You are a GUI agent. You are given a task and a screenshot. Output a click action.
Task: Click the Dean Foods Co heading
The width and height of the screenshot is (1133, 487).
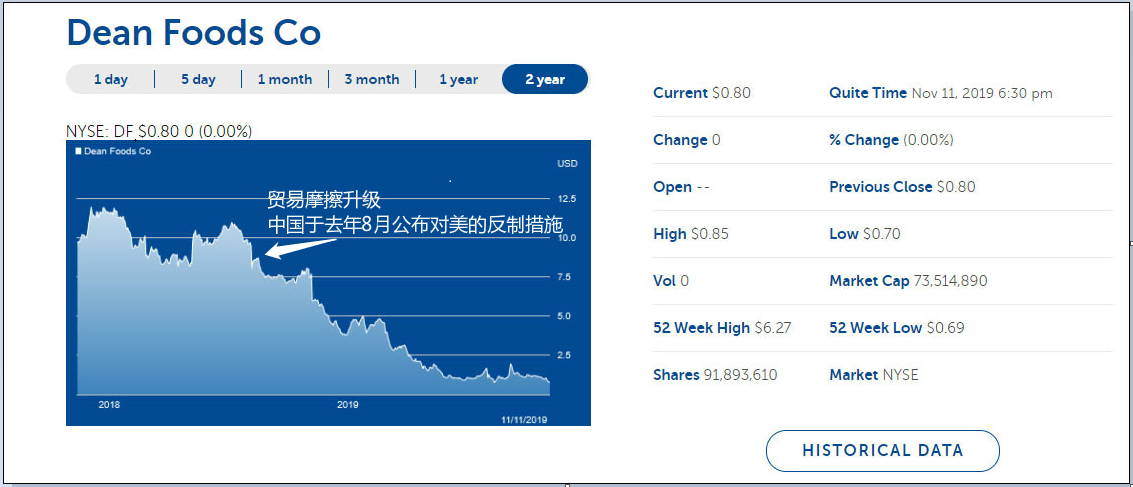coord(194,33)
